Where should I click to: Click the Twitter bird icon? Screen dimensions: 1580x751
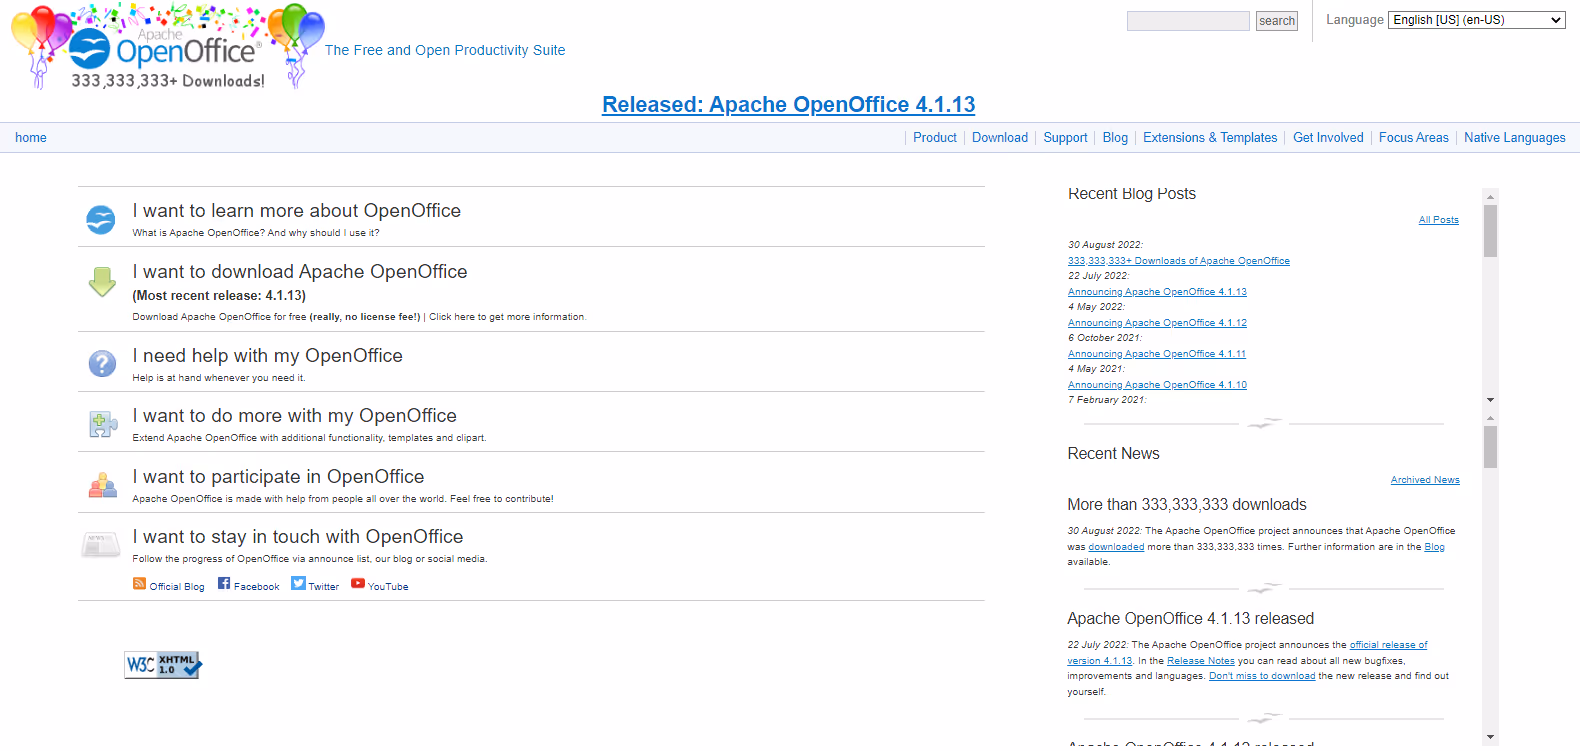pyautogui.click(x=298, y=583)
